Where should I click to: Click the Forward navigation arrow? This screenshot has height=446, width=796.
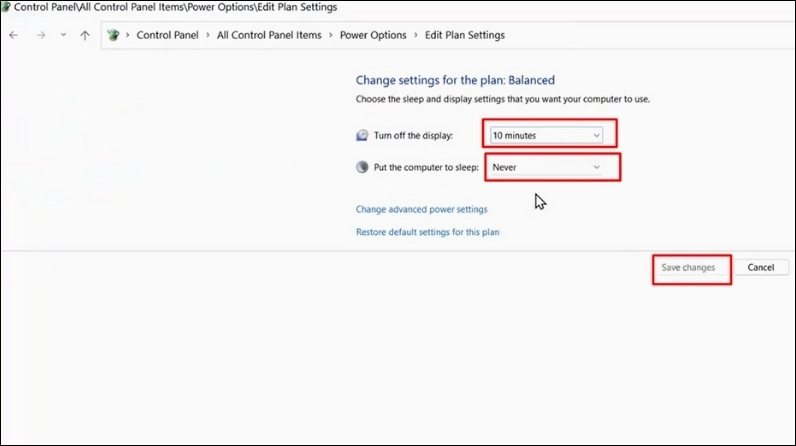point(39,35)
